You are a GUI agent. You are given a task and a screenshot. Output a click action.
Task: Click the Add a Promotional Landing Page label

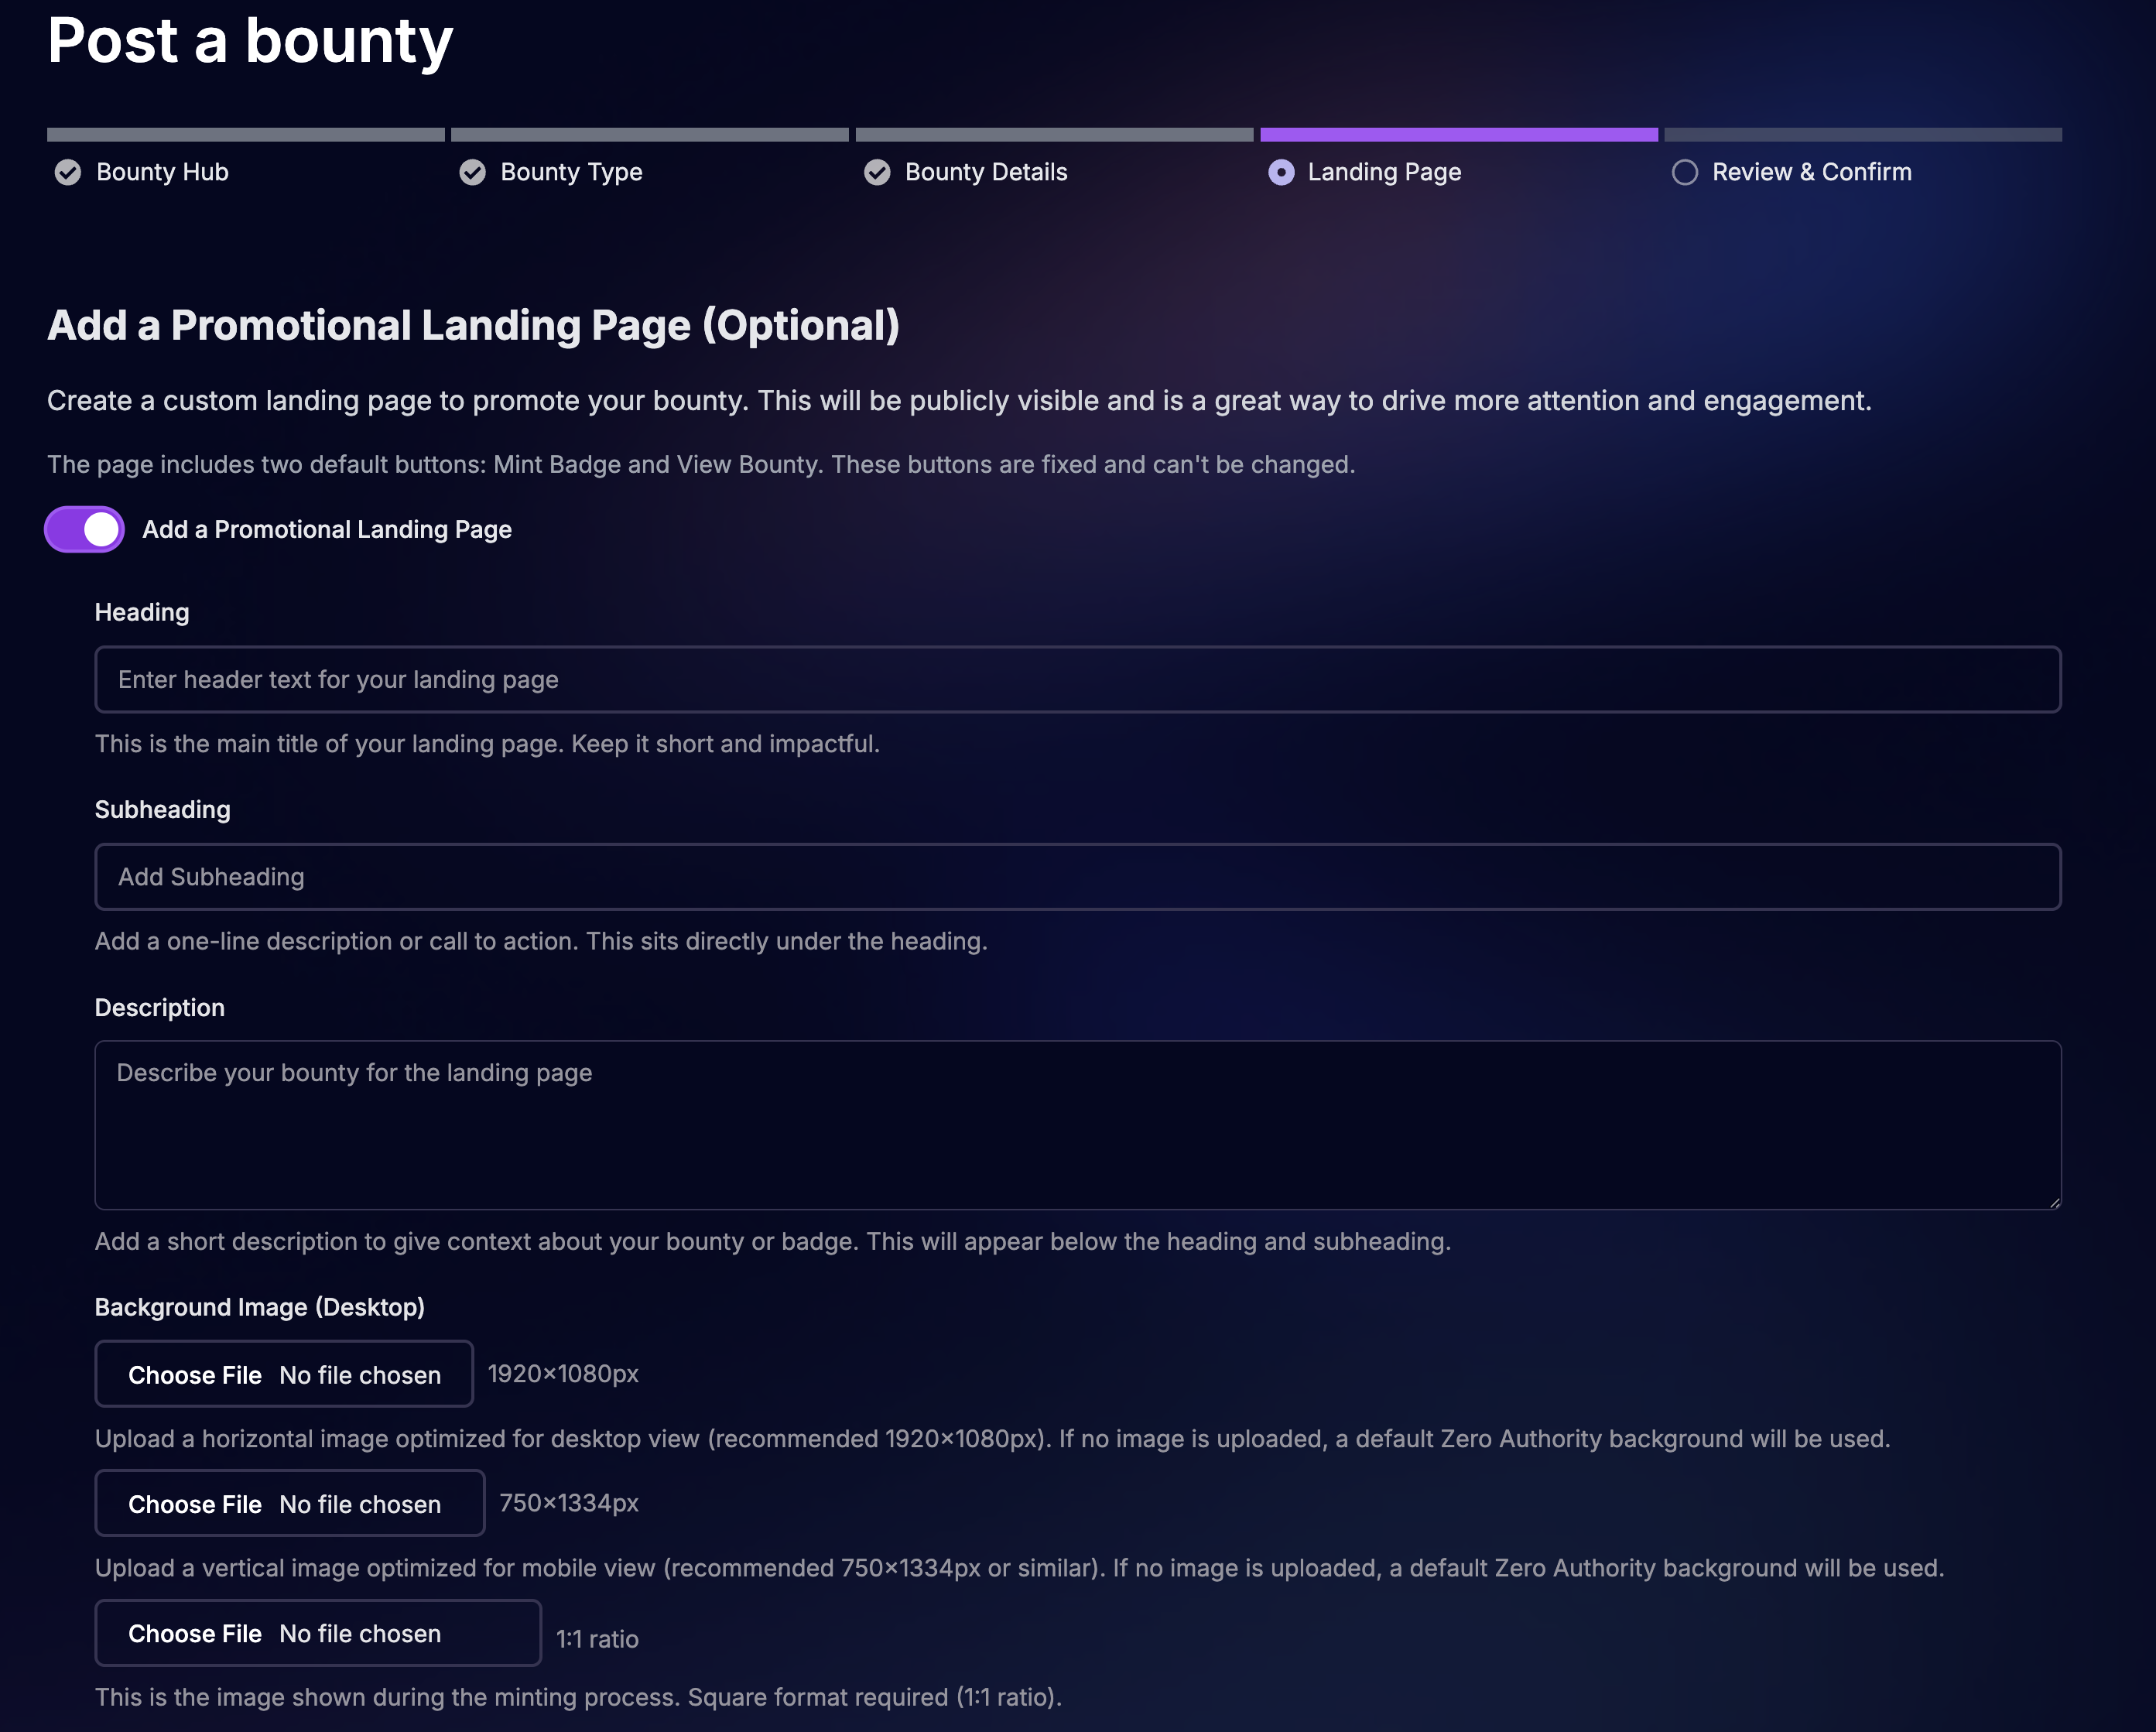click(327, 529)
